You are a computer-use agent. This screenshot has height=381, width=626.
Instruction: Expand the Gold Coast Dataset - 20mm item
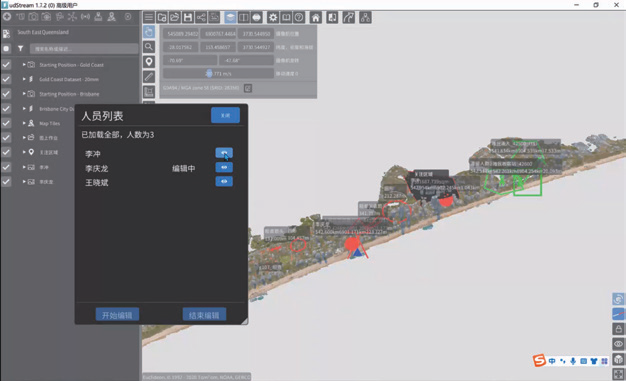click(x=24, y=79)
